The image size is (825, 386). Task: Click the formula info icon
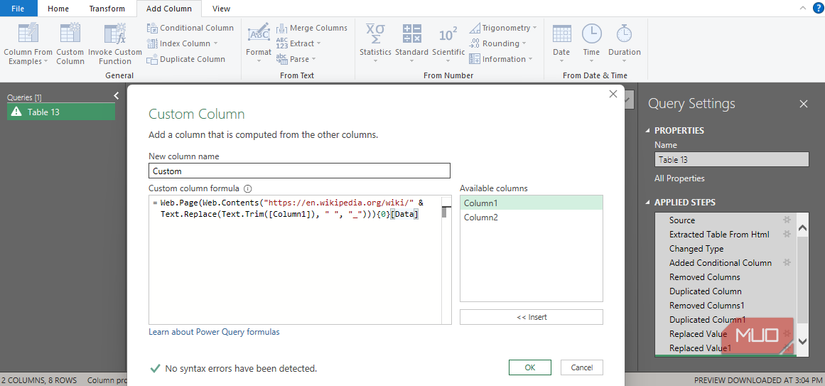(248, 188)
